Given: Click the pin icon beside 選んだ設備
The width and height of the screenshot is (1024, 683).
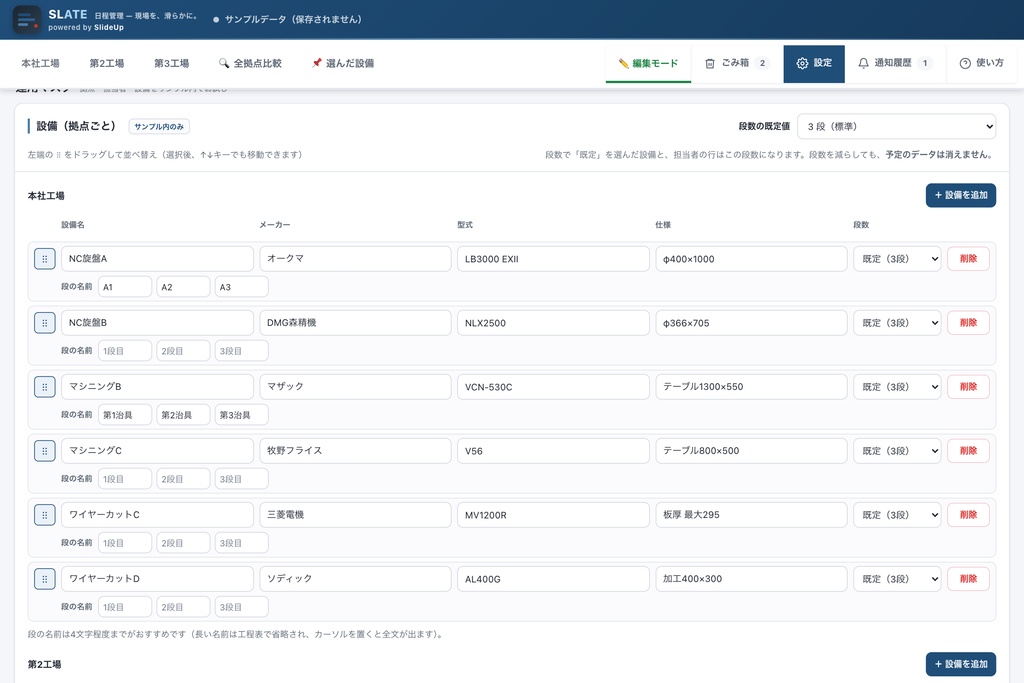Looking at the screenshot, I should (317, 63).
